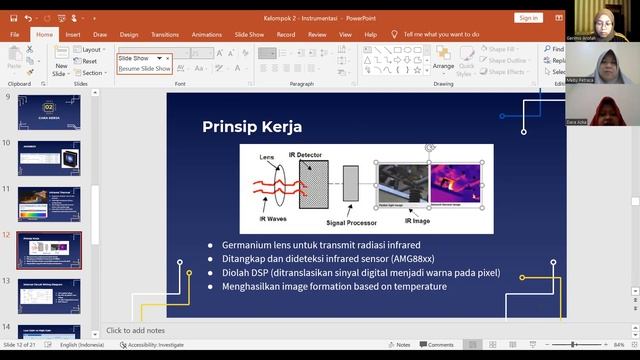Click the Save icon in the title bar

click(x=13, y=18)
